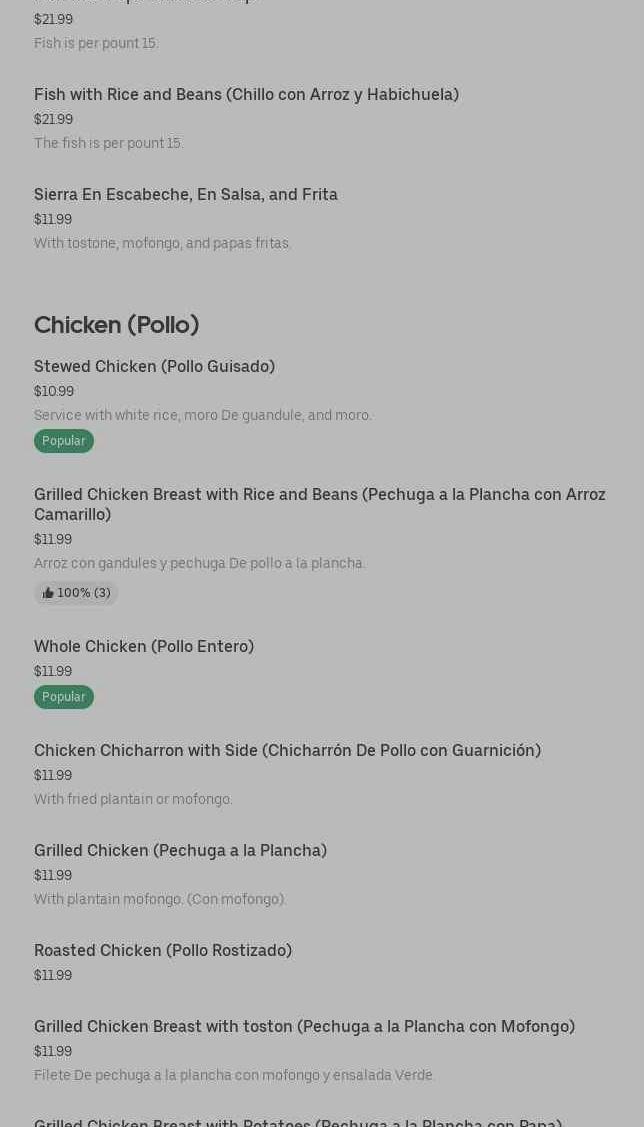The width and height of the screenshot is (644, 1127).
Task: Open Grilled Chicken Breast with toston item
Action: coord(304,1026)
